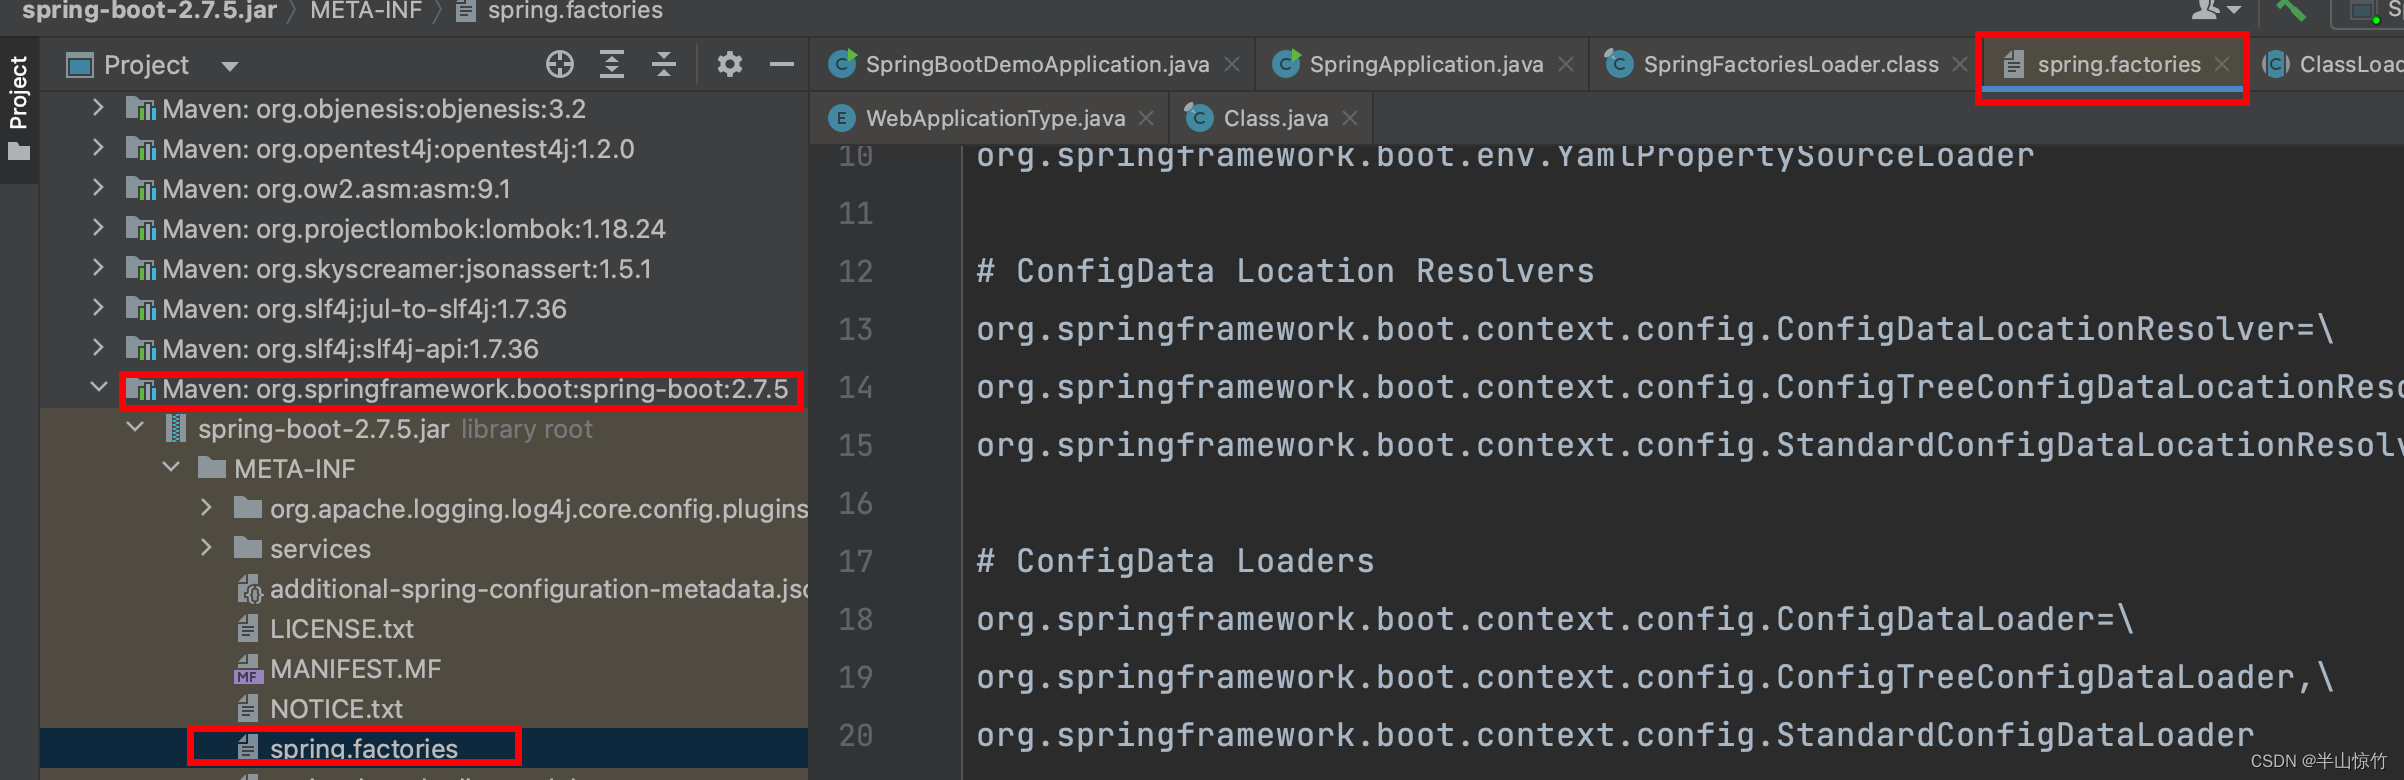
Task: Click the StandardConfigDataLoader line
Action: (x=1615, y=735)
